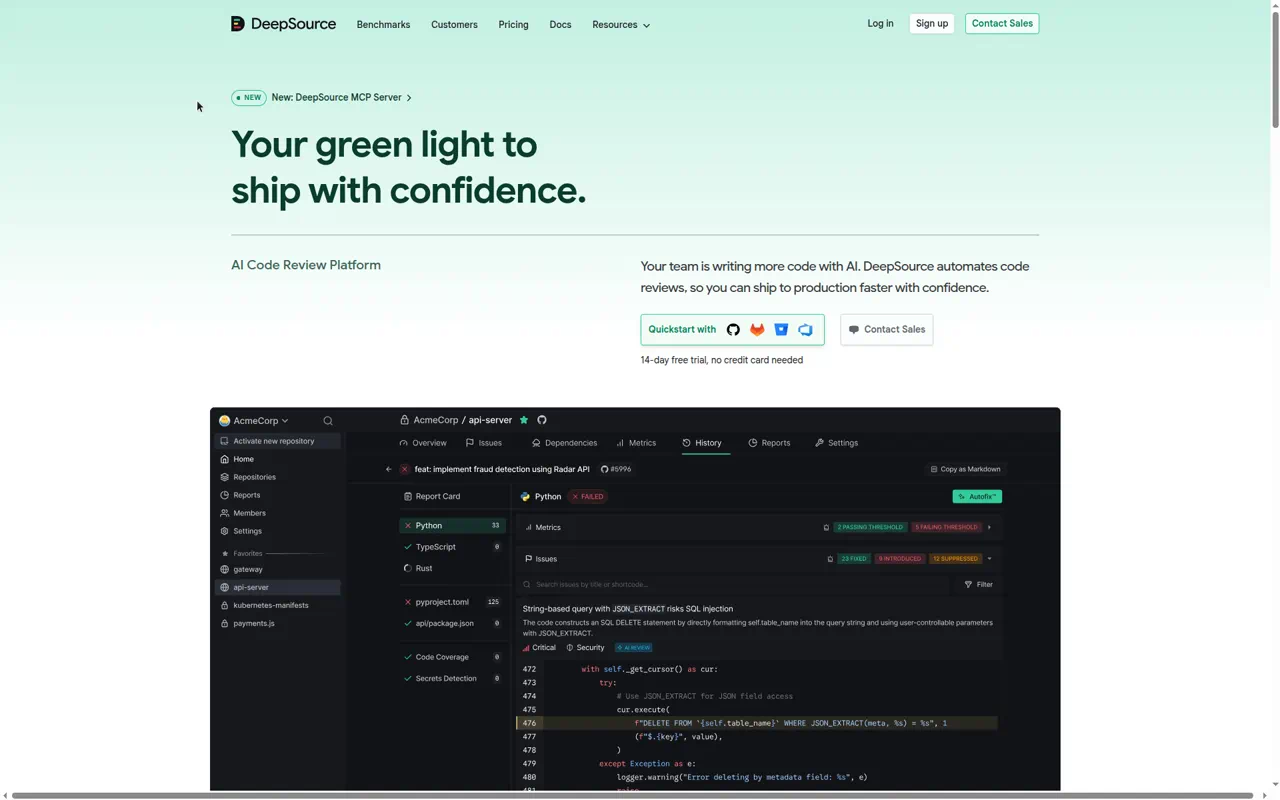1280x800 pixels.
Task: Select the Secrets Detection row
Action: tap(452, 678)
